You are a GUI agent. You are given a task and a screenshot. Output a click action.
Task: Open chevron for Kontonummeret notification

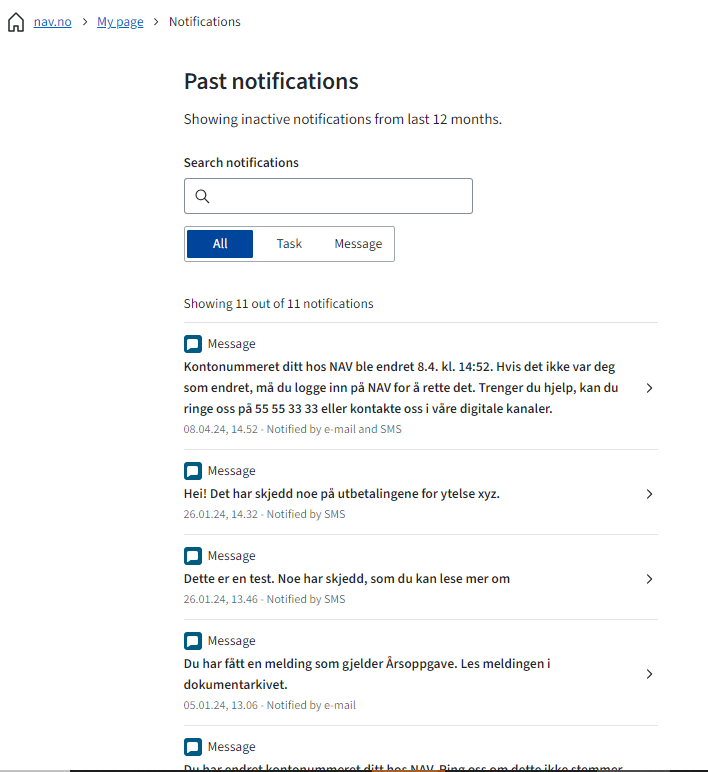649,388
